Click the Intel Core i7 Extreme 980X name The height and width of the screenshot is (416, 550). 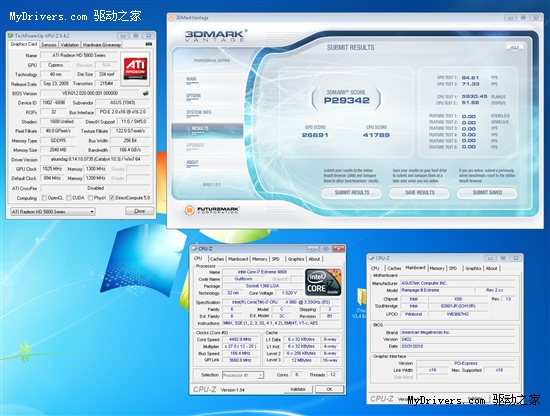pyautogui.click(x=262, y=272)
